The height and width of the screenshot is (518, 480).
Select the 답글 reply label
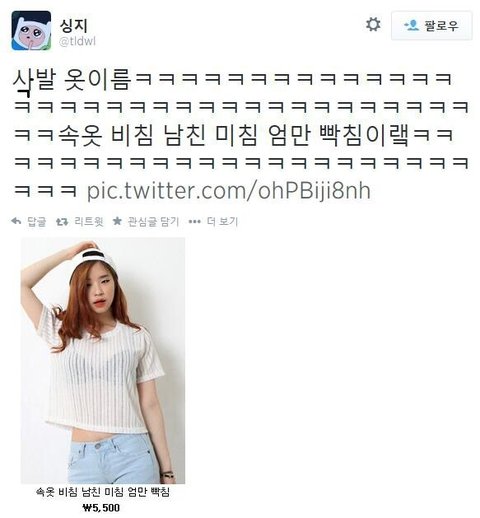point(36,221)
